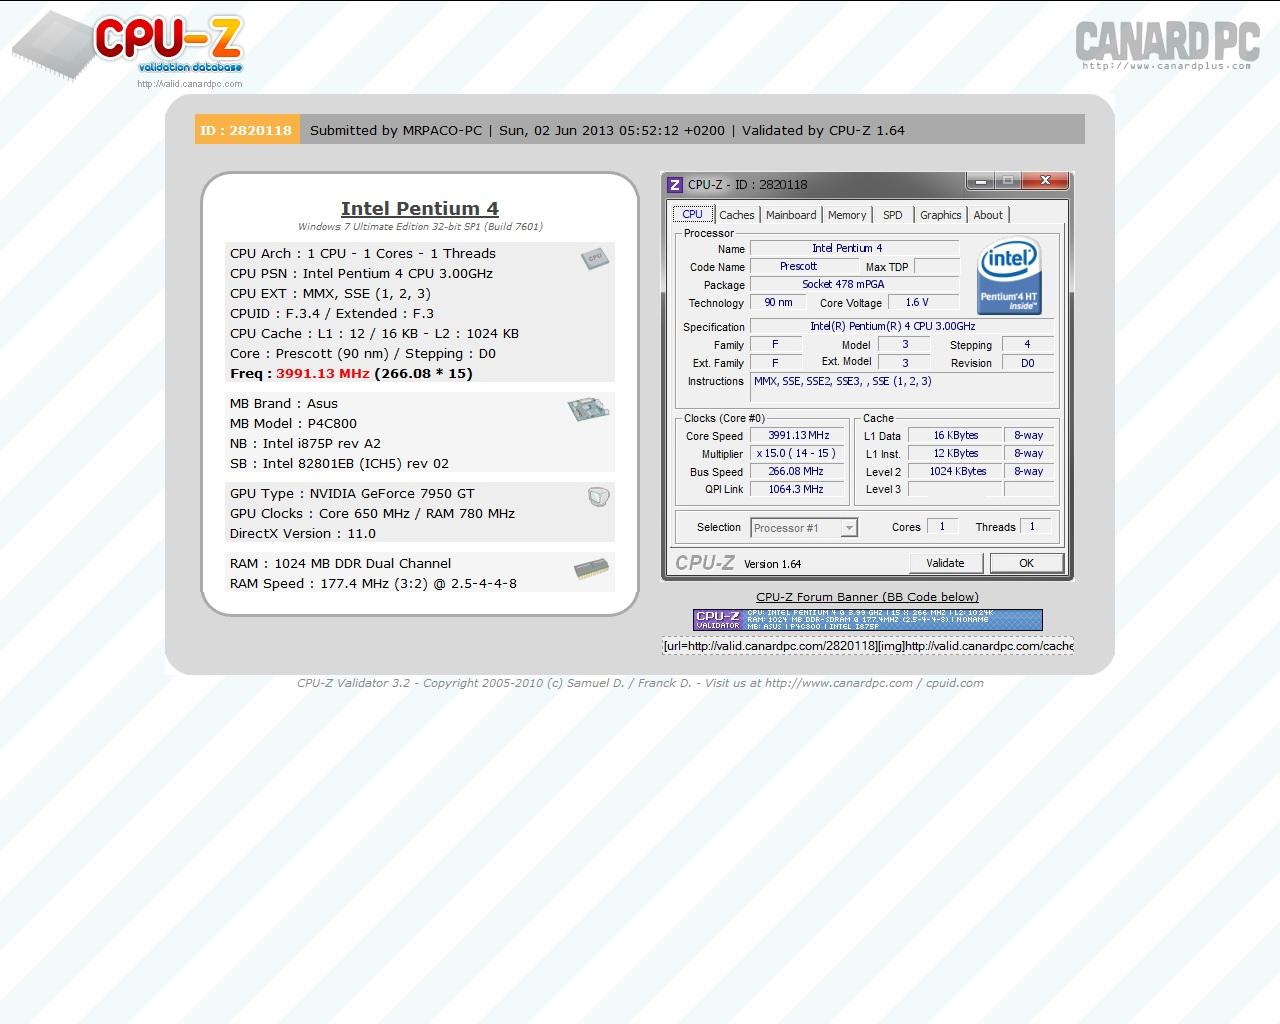This screenshot has height=1024, width=1280.
Task: Click the CPU-Z Validator 3.2 copyright footer
Action: pos(640,683)
